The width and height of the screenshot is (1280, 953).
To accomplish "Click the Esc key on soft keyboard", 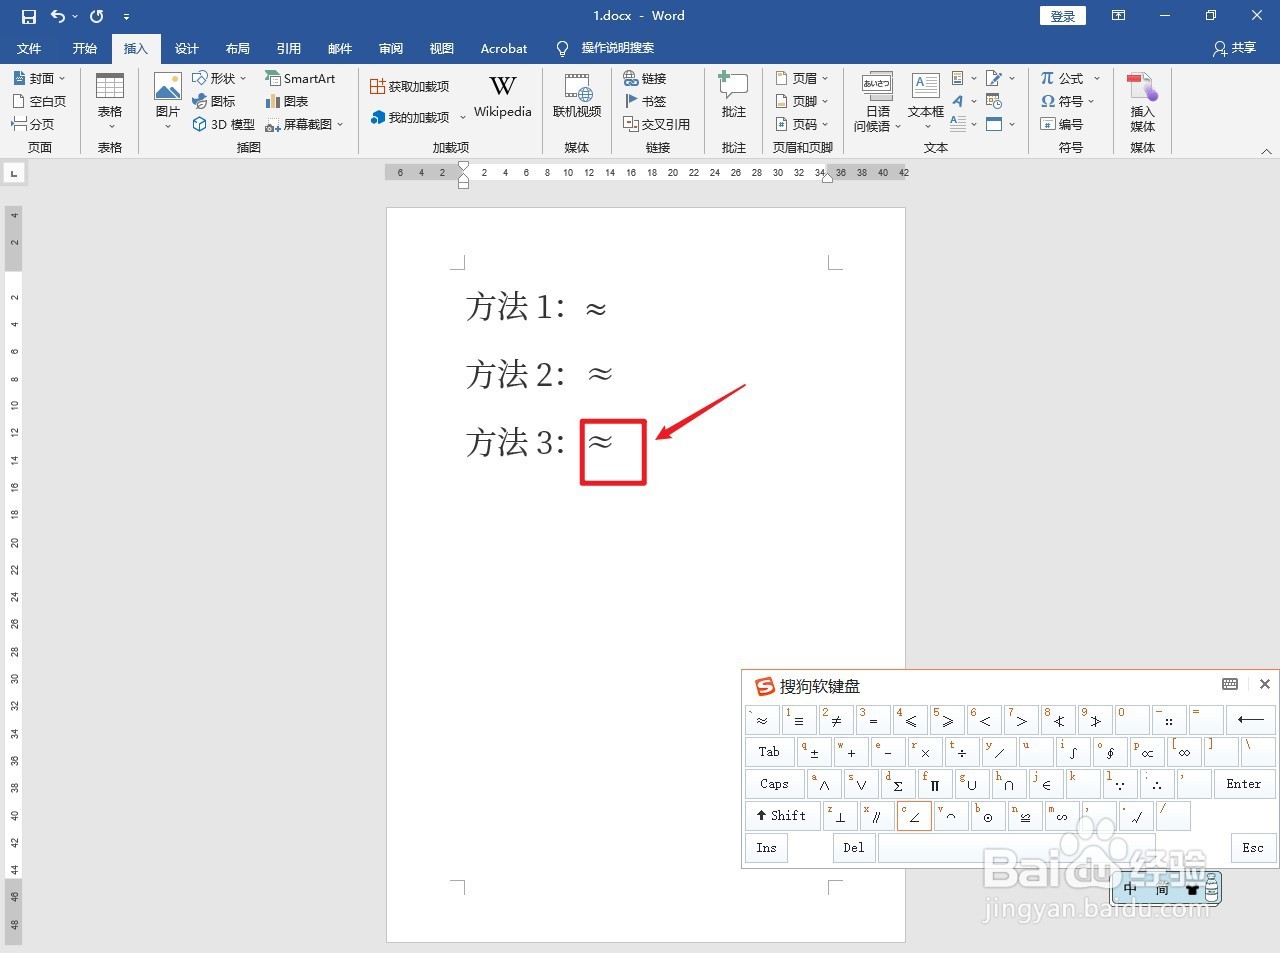I will [x=1253, y=848].
